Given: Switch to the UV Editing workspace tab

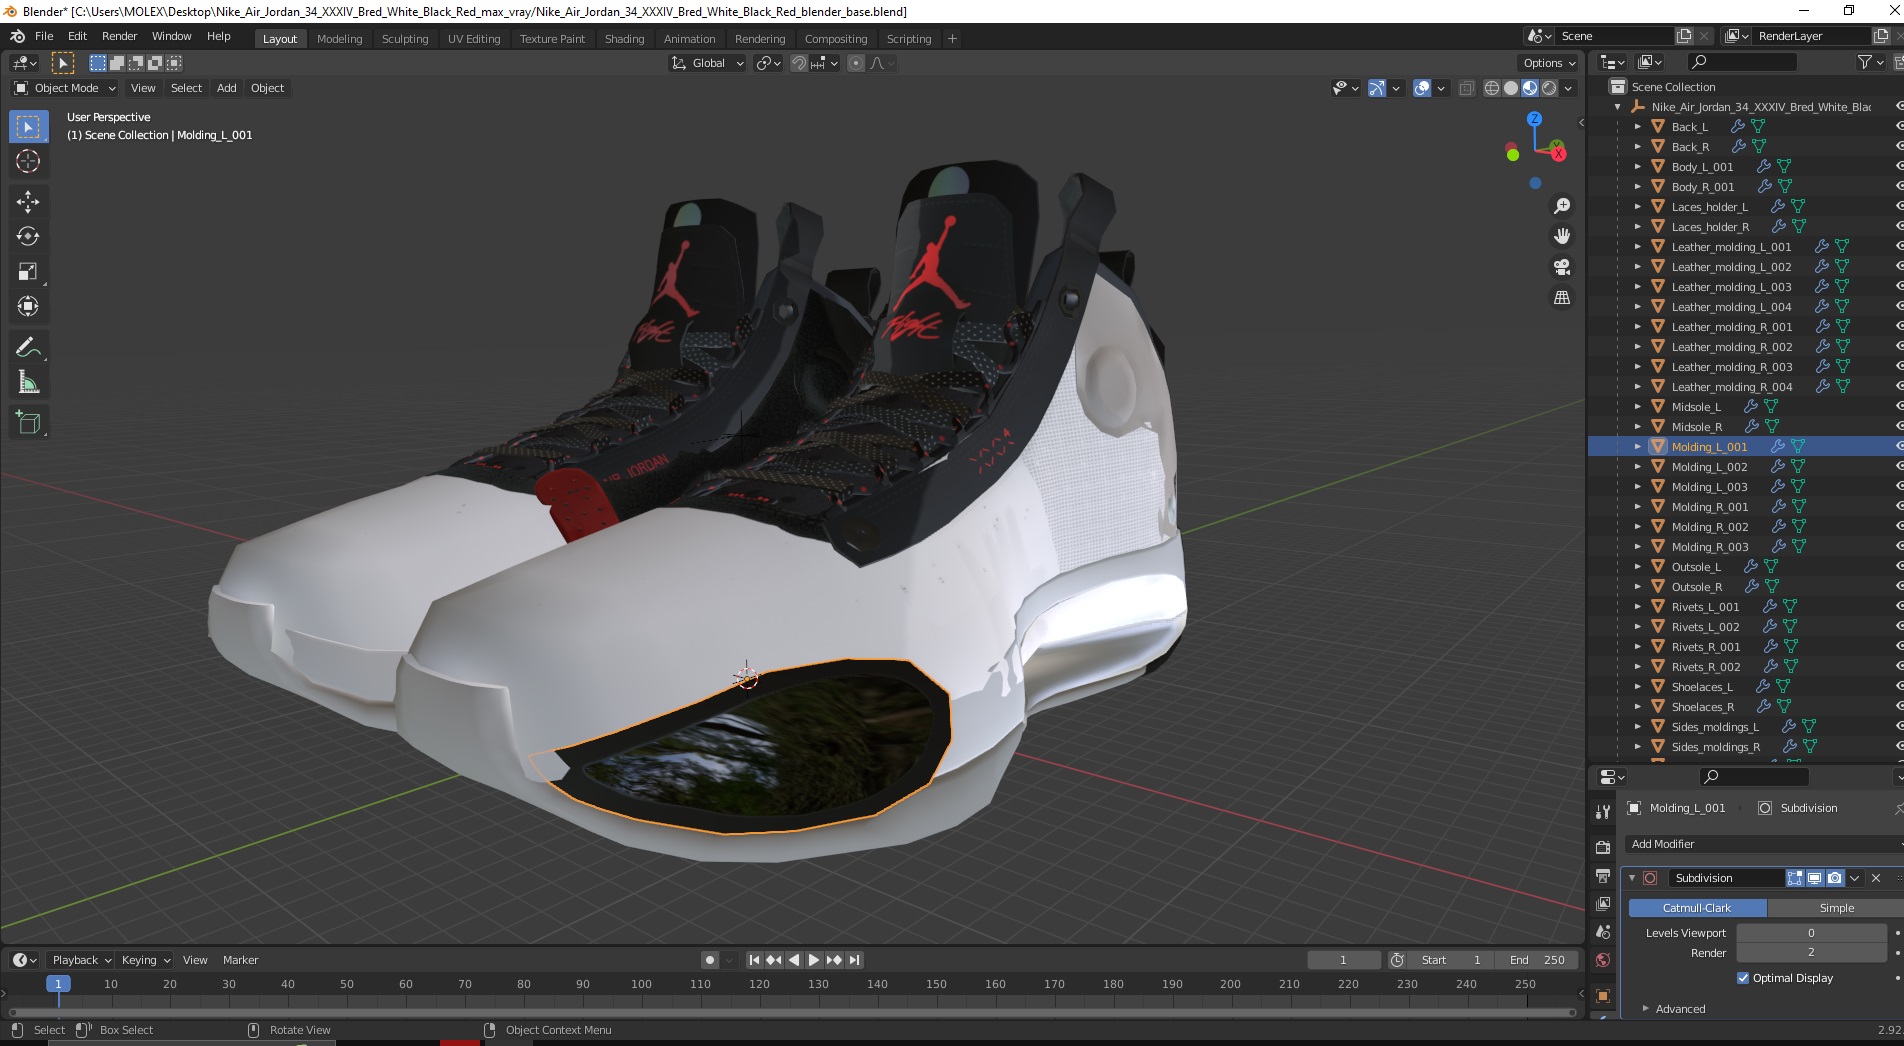Looking at the screenshot, I should [474, 39].
